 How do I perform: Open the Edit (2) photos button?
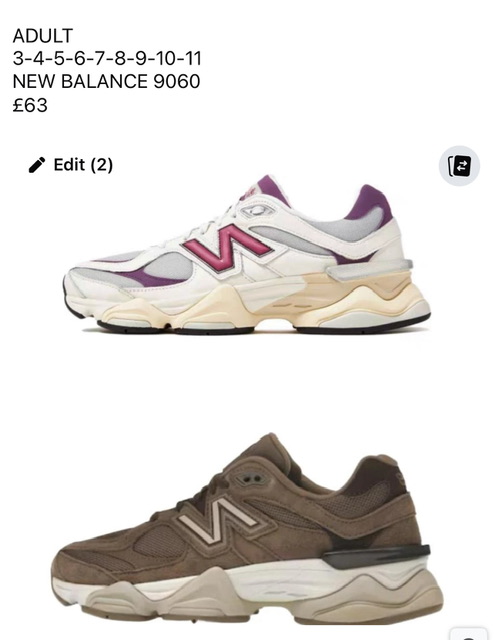click(x=71, y=165)
